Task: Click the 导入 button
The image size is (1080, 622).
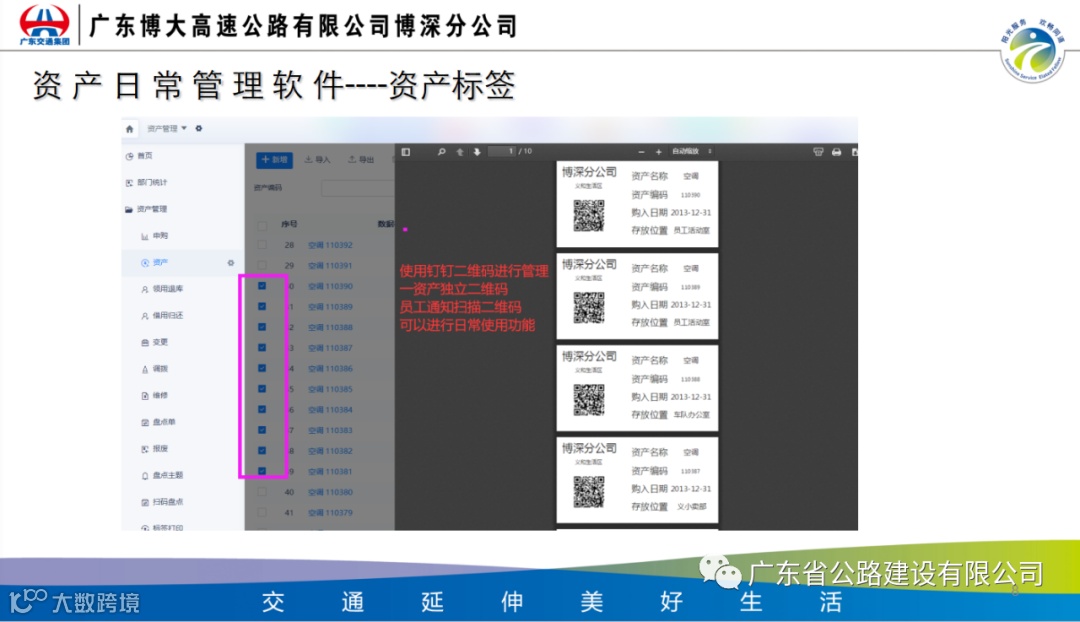Action: coord(318,160)
